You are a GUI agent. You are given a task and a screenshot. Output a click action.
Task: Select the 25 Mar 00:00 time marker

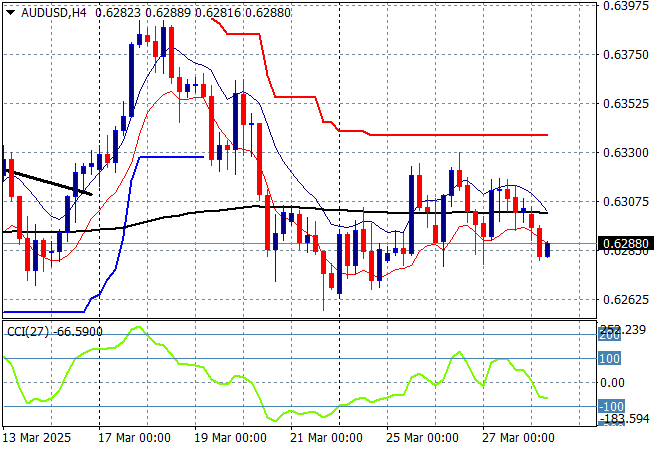point(421,438)
